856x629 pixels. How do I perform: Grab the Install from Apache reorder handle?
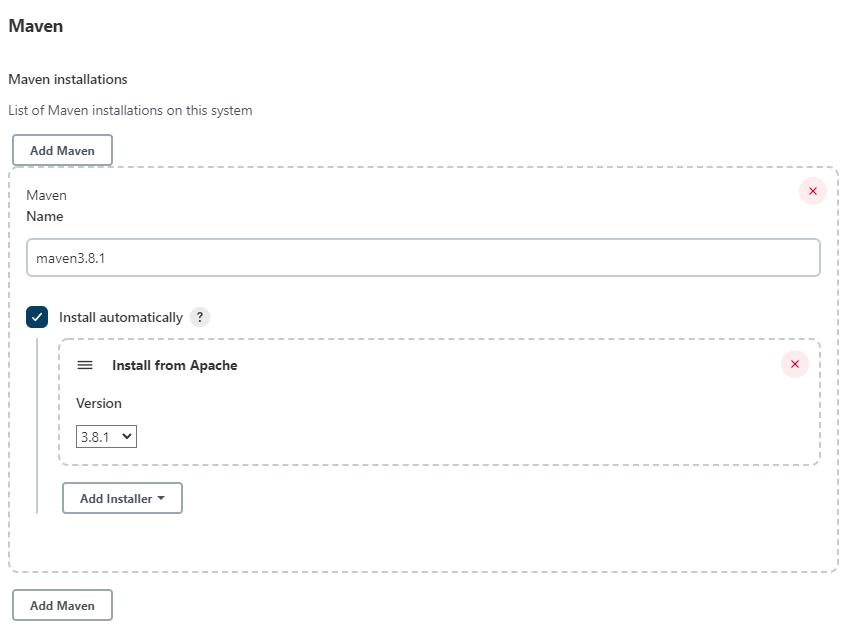point(85,365)
